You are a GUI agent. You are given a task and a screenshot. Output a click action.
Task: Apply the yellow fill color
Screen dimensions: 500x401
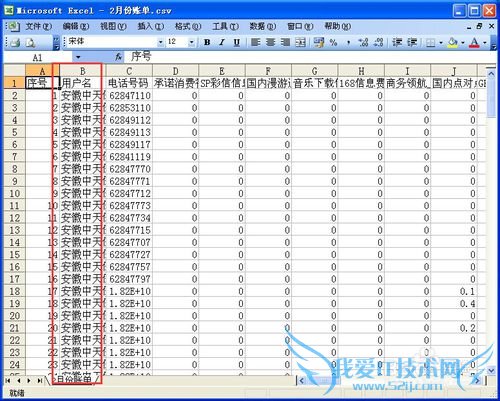(453, 42)
